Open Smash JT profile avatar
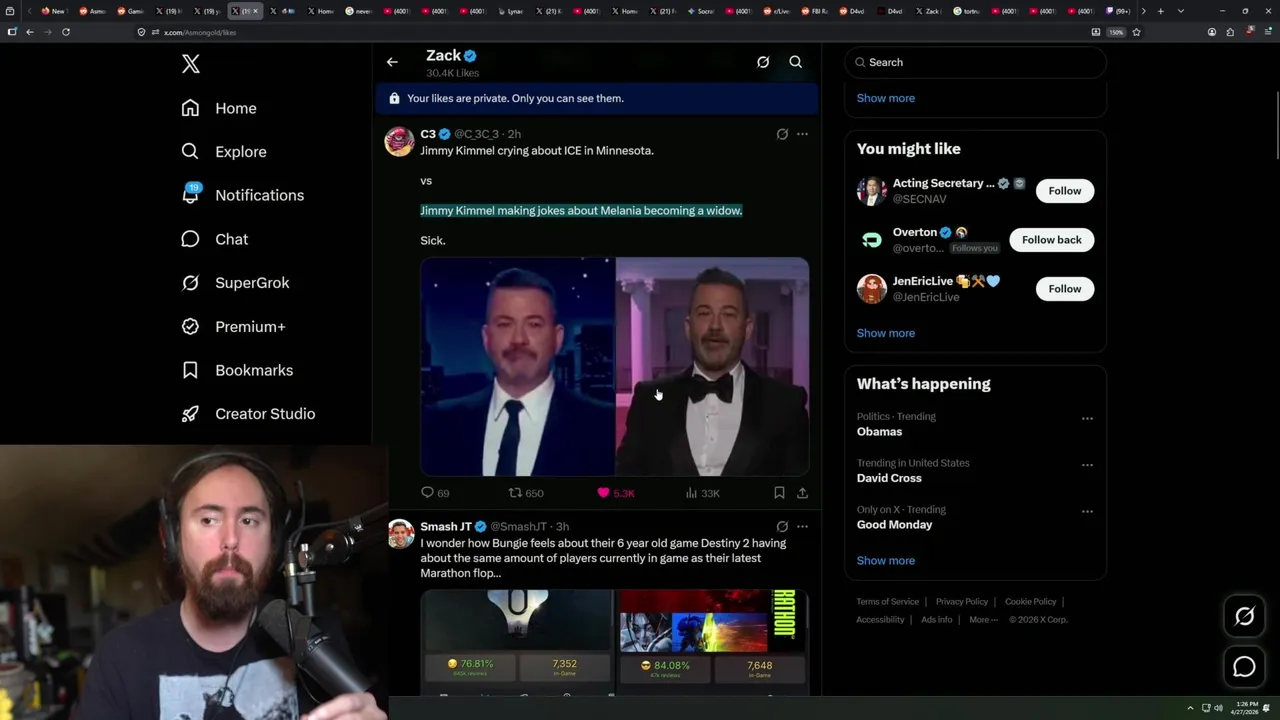Screen dimensions: 1280x720 click(400, 534)
